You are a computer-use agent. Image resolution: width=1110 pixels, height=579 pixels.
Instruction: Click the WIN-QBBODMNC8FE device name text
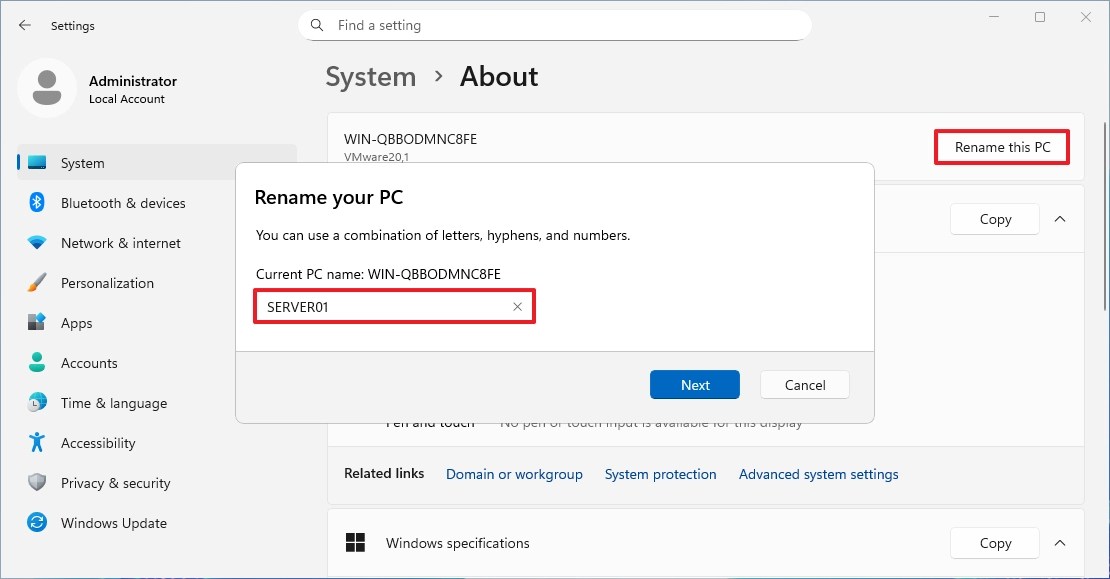pos(411,139)
